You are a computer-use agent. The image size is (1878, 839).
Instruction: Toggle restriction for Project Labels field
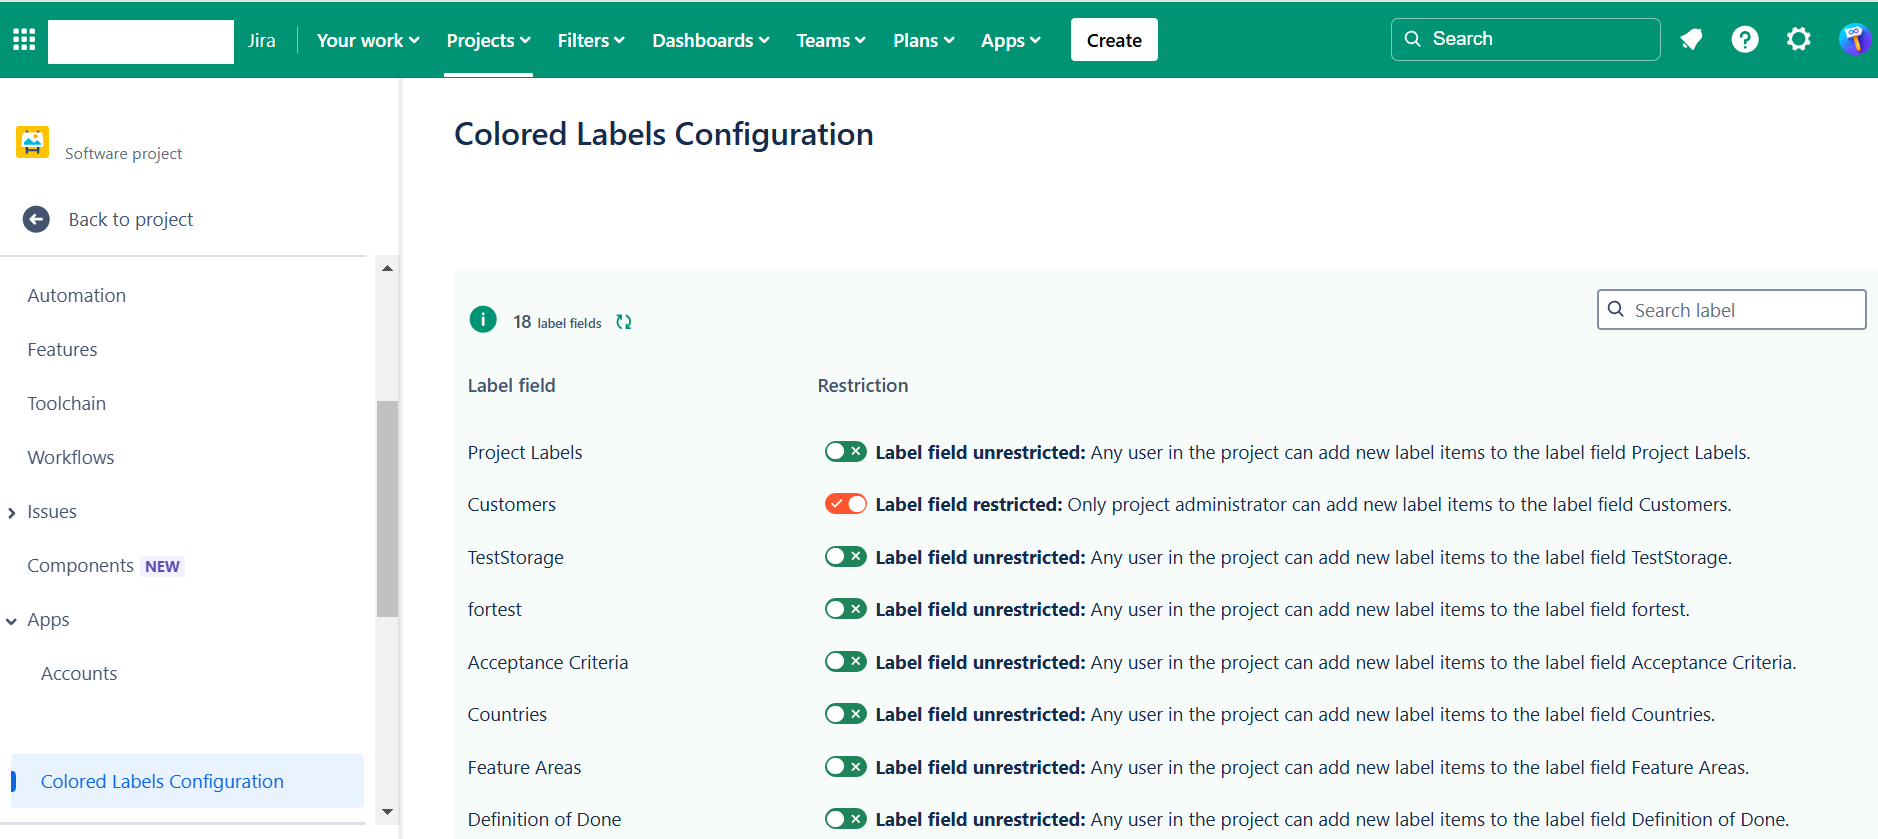click(x=845, y=452)
